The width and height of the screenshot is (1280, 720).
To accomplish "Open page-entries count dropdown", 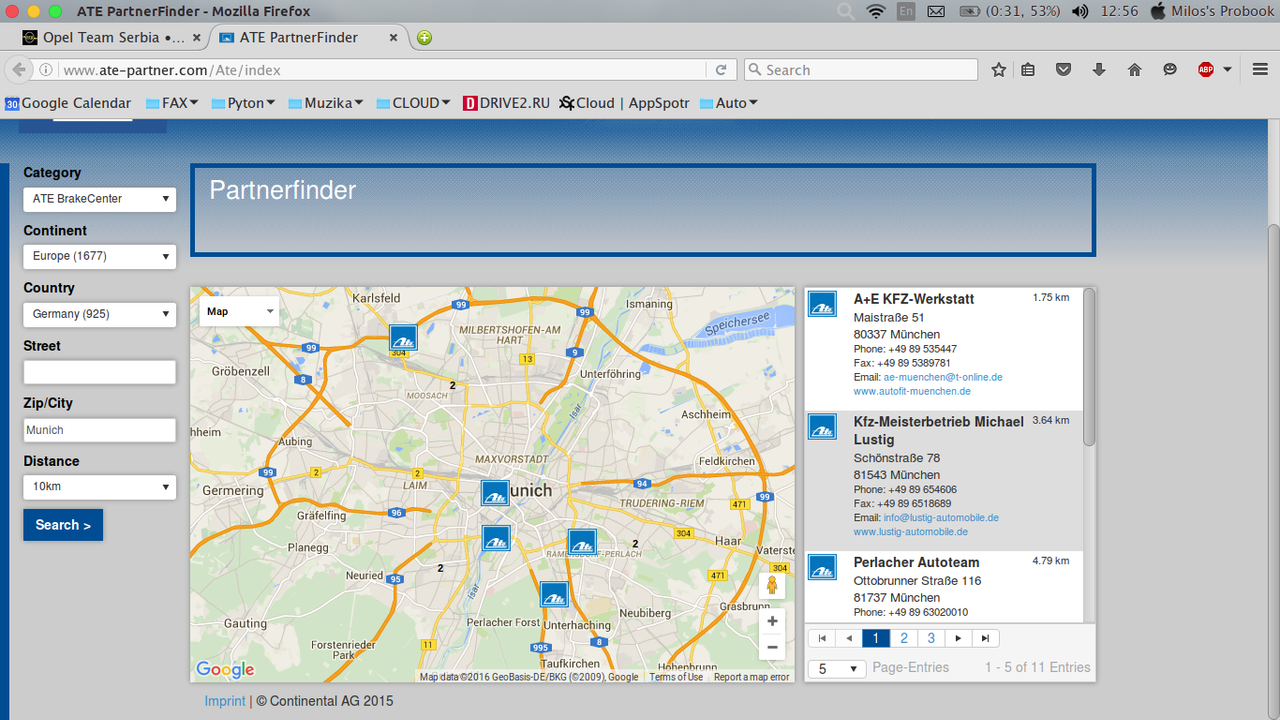I will click(836, 668).
